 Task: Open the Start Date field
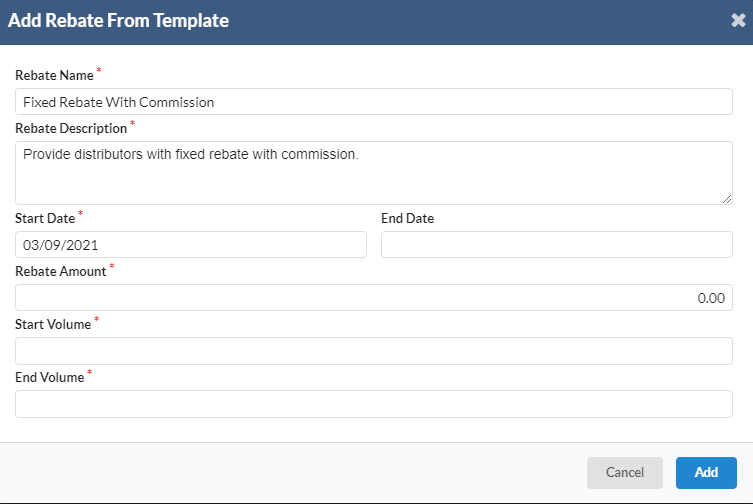coord(191,245)
